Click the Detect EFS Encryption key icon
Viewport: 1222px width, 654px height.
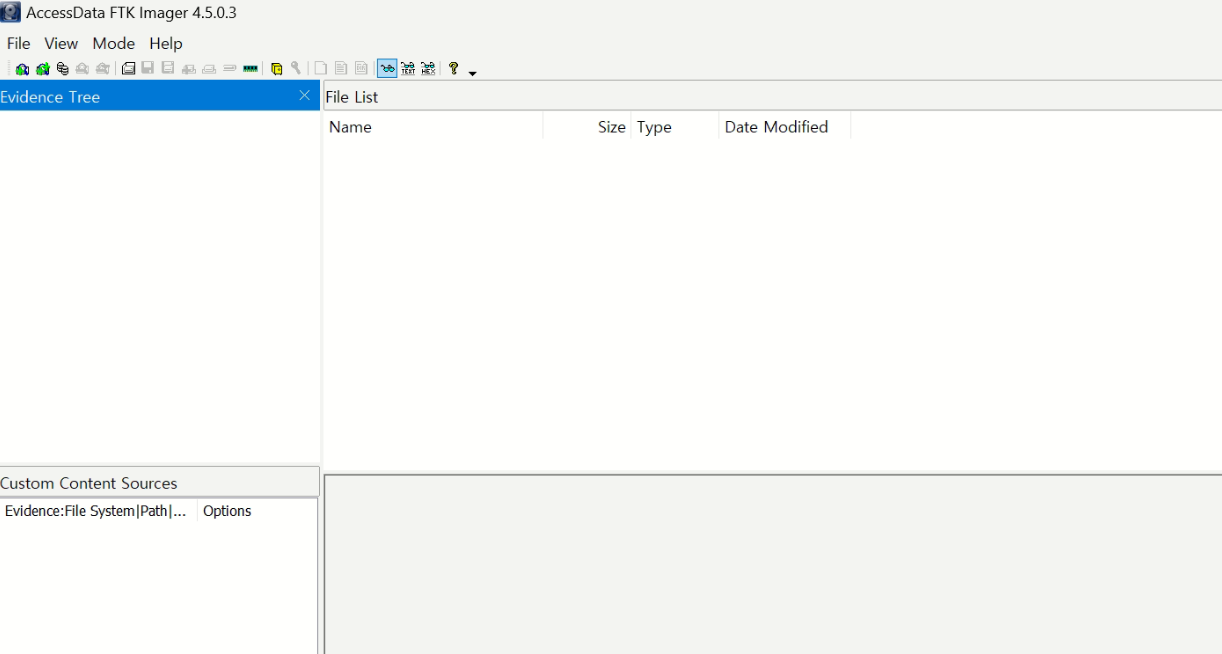[296, 69]
